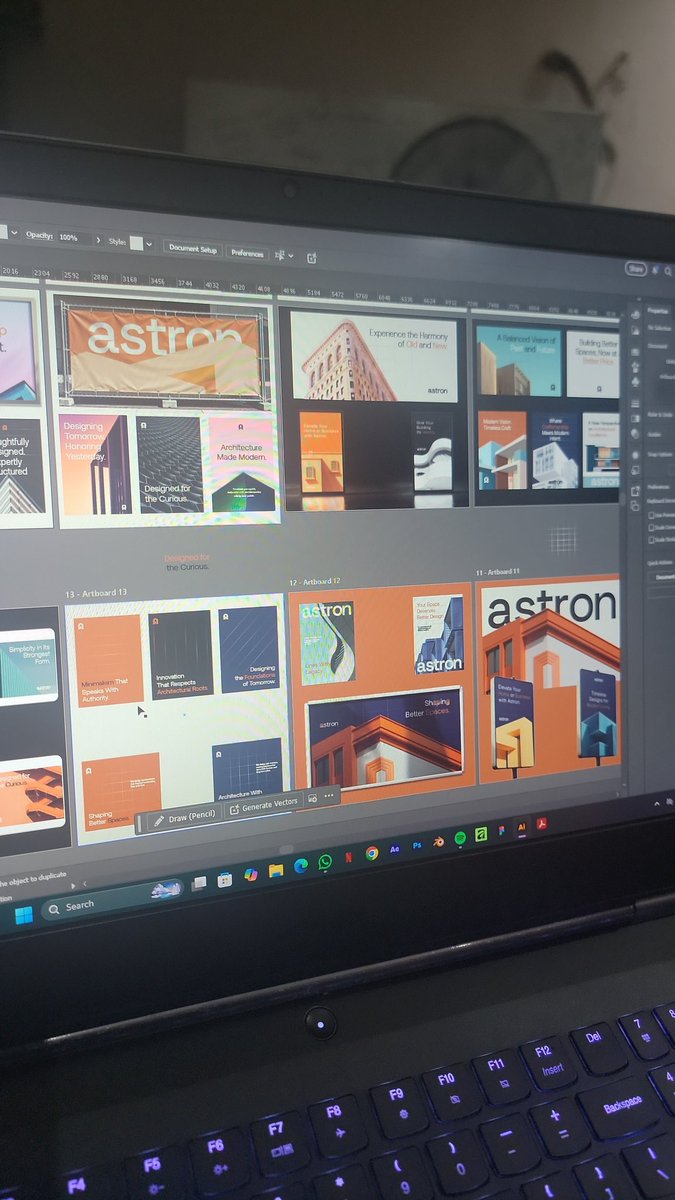Open the dropdown left of Opacity

[x=14, y=232]
